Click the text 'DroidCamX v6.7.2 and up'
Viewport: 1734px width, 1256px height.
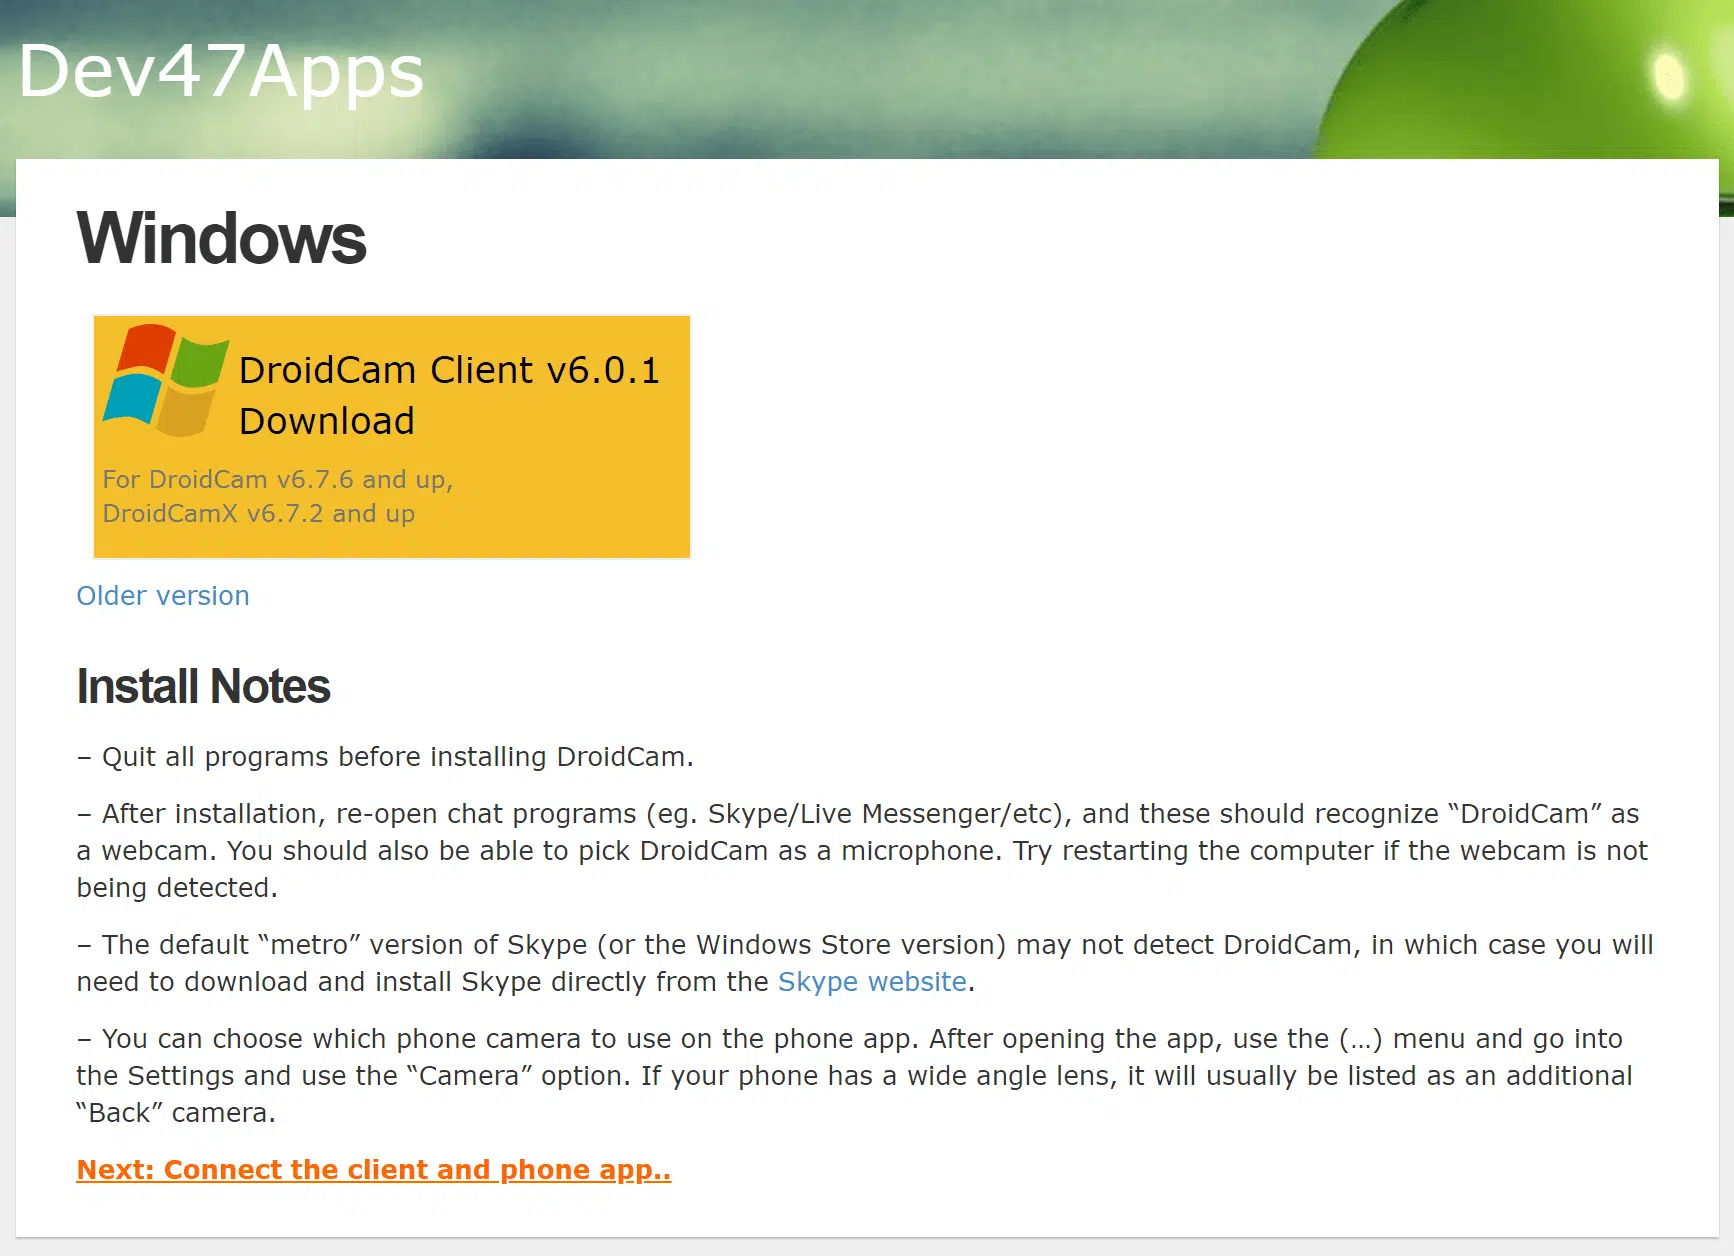click(x=258, y=513)
